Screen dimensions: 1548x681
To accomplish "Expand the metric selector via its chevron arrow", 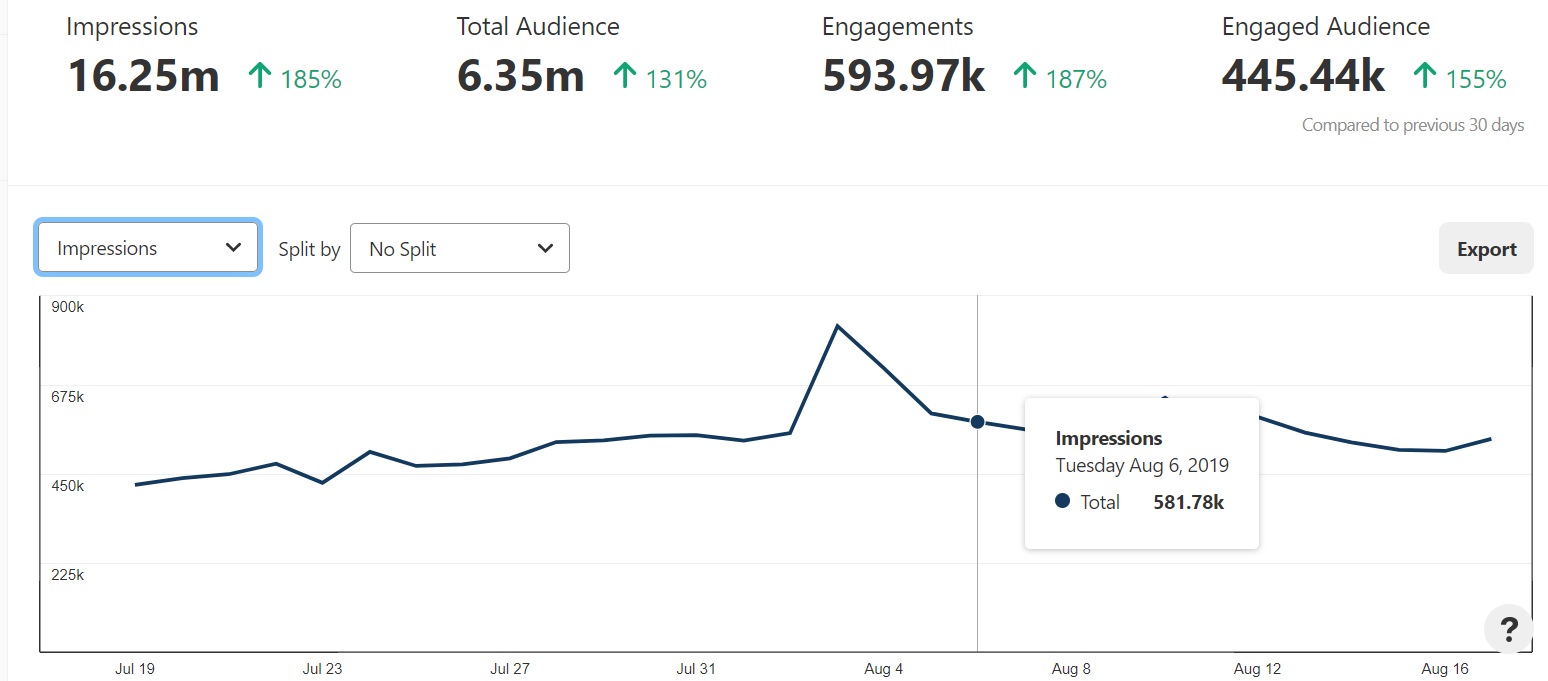I will click(x=233, y=247).
